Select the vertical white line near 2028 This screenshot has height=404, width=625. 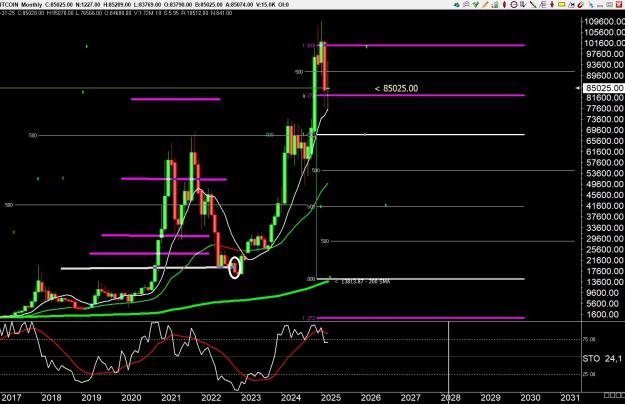[x=449, y=357]
